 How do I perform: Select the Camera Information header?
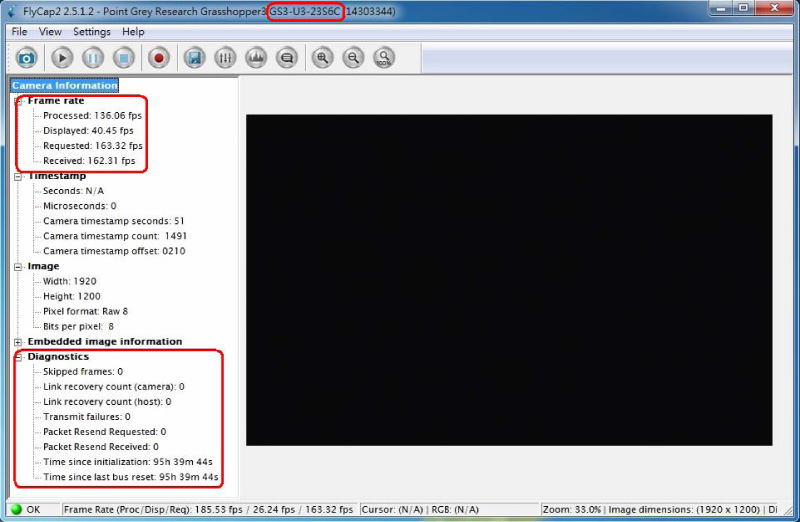click(x=65, y=86)
